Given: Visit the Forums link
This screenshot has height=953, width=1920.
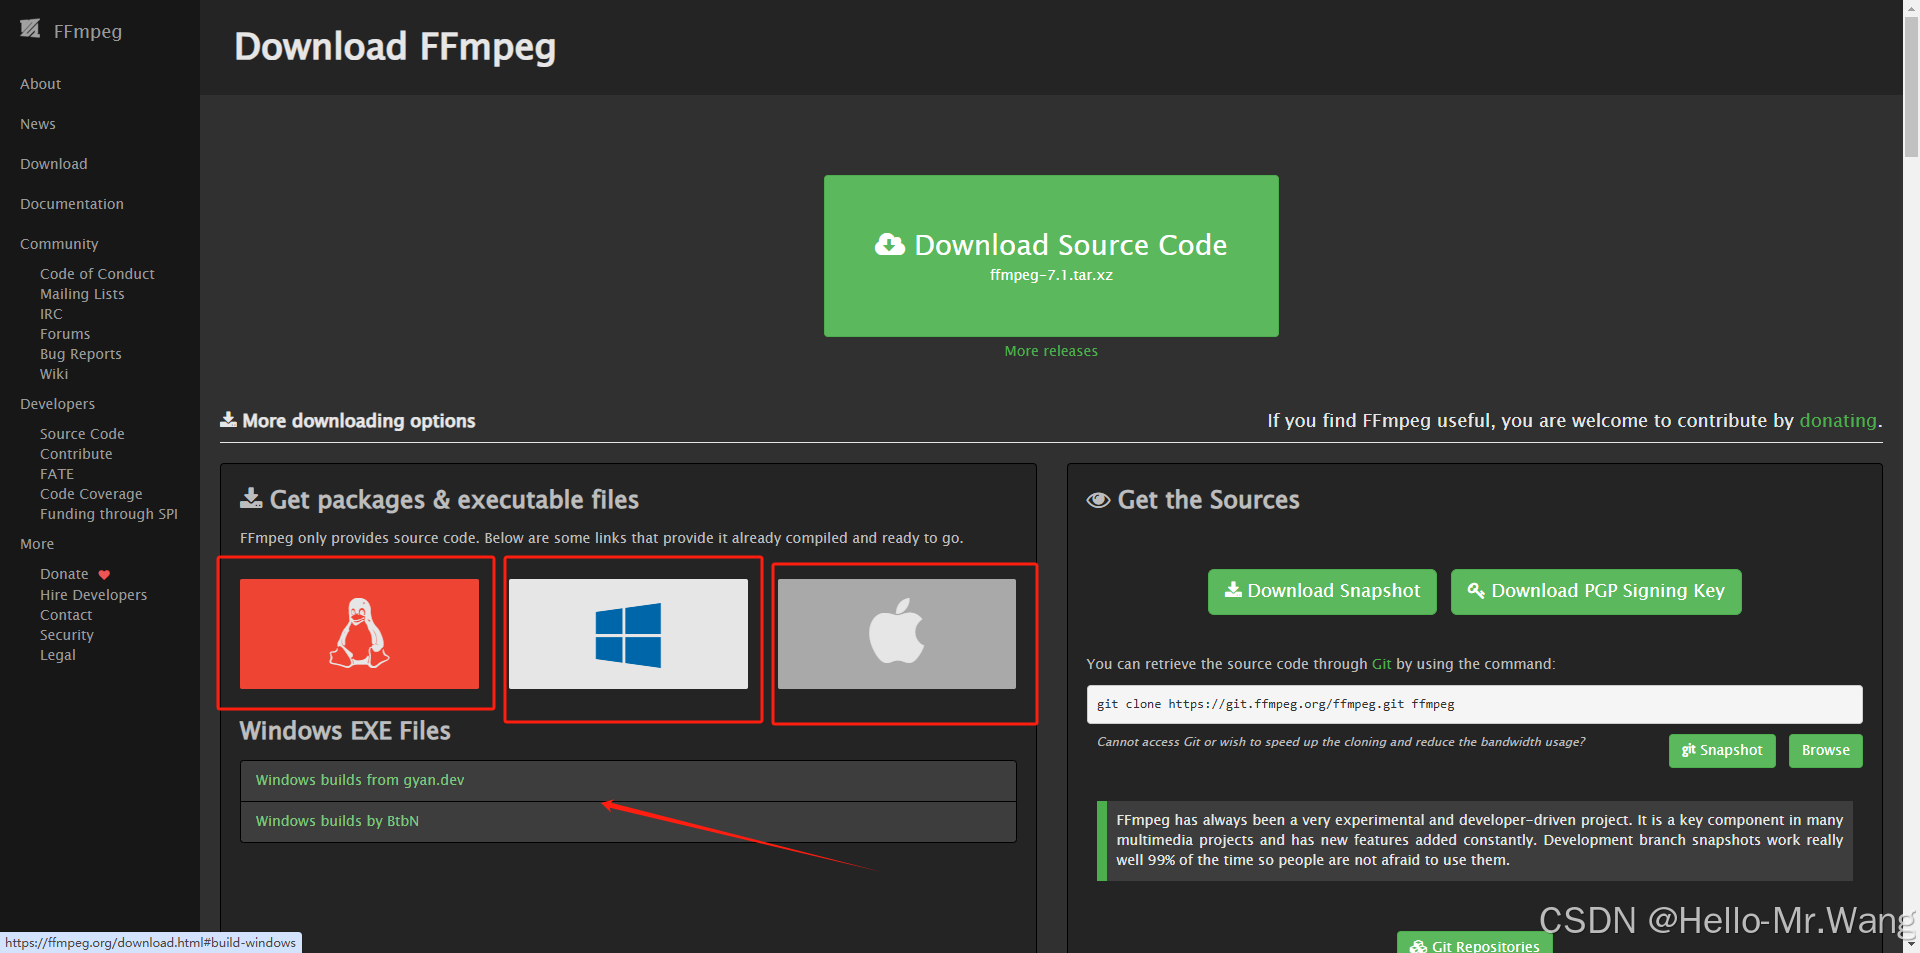Looking at the screenshot, I should 65,334.
